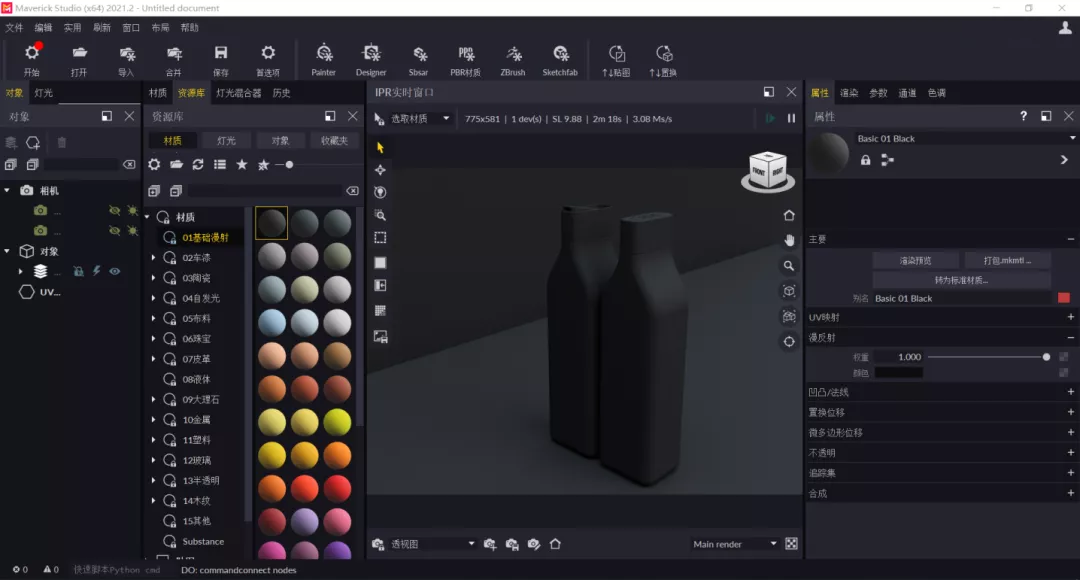1080x580 pixels.
Task: Click the 权重 slider handle
Action: pyautogui.click(x=1046, y=357)
